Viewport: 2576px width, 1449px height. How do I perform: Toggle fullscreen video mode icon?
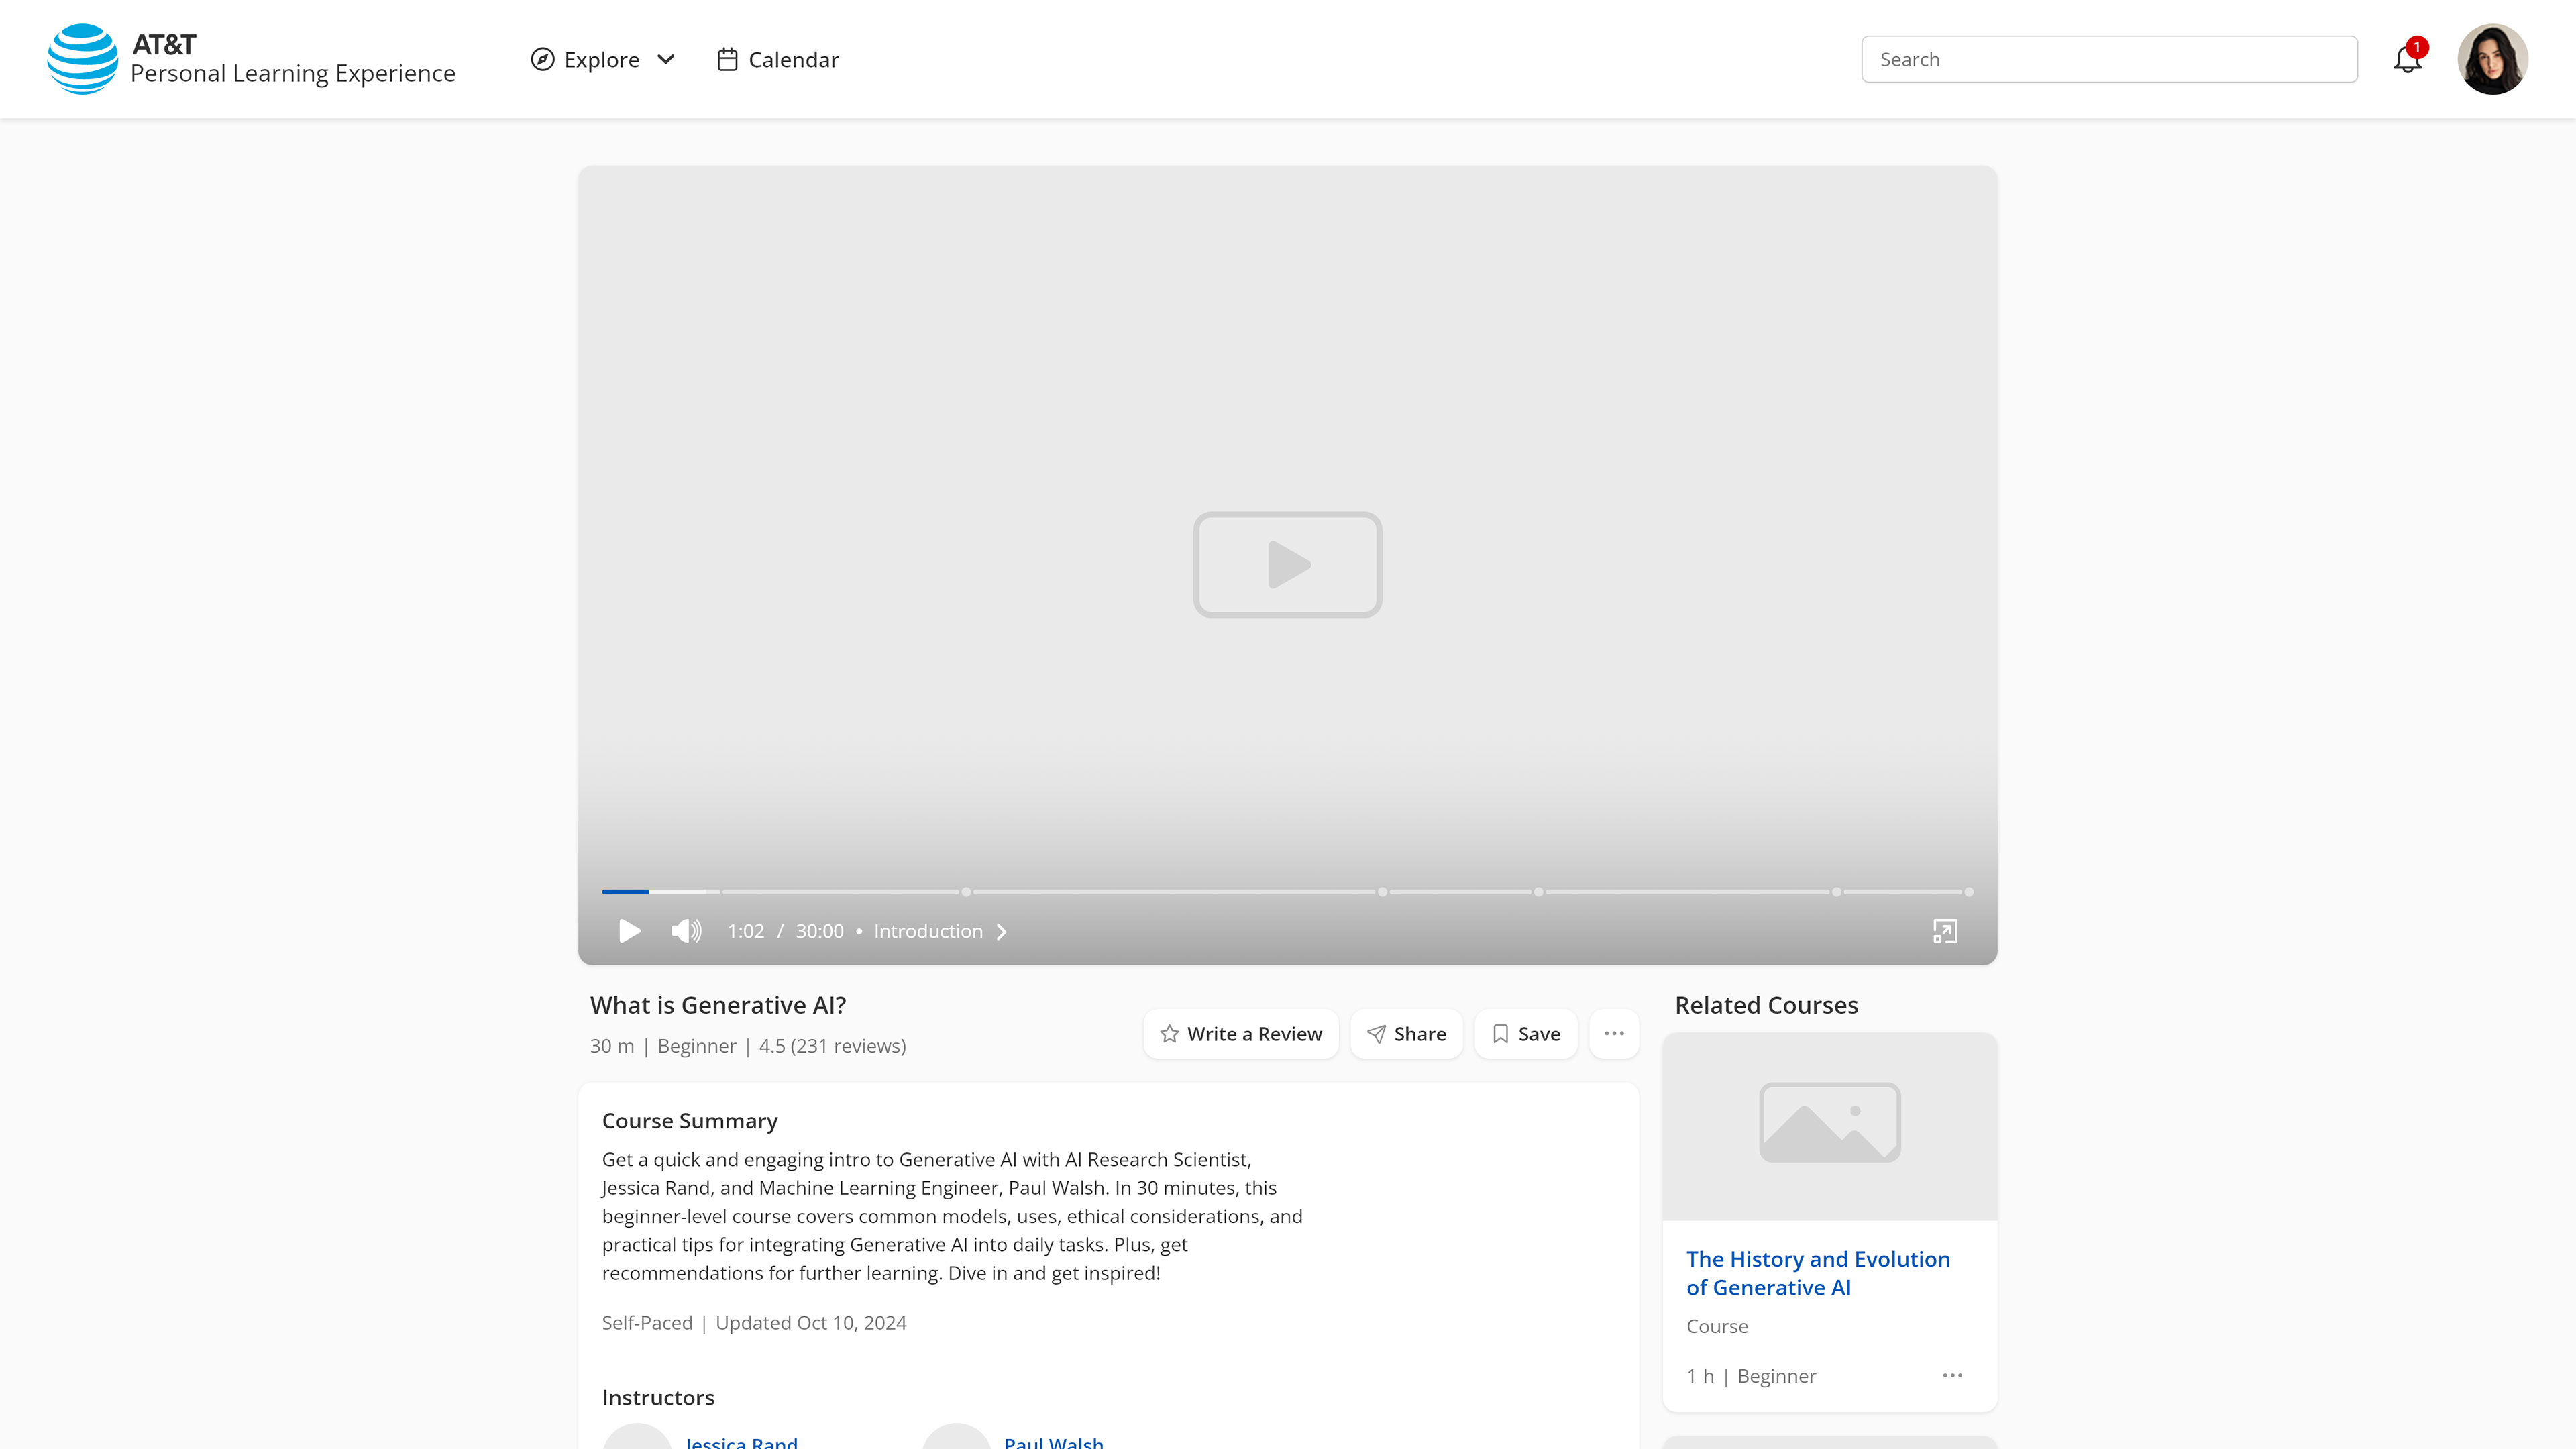(x=1945, y=931)
